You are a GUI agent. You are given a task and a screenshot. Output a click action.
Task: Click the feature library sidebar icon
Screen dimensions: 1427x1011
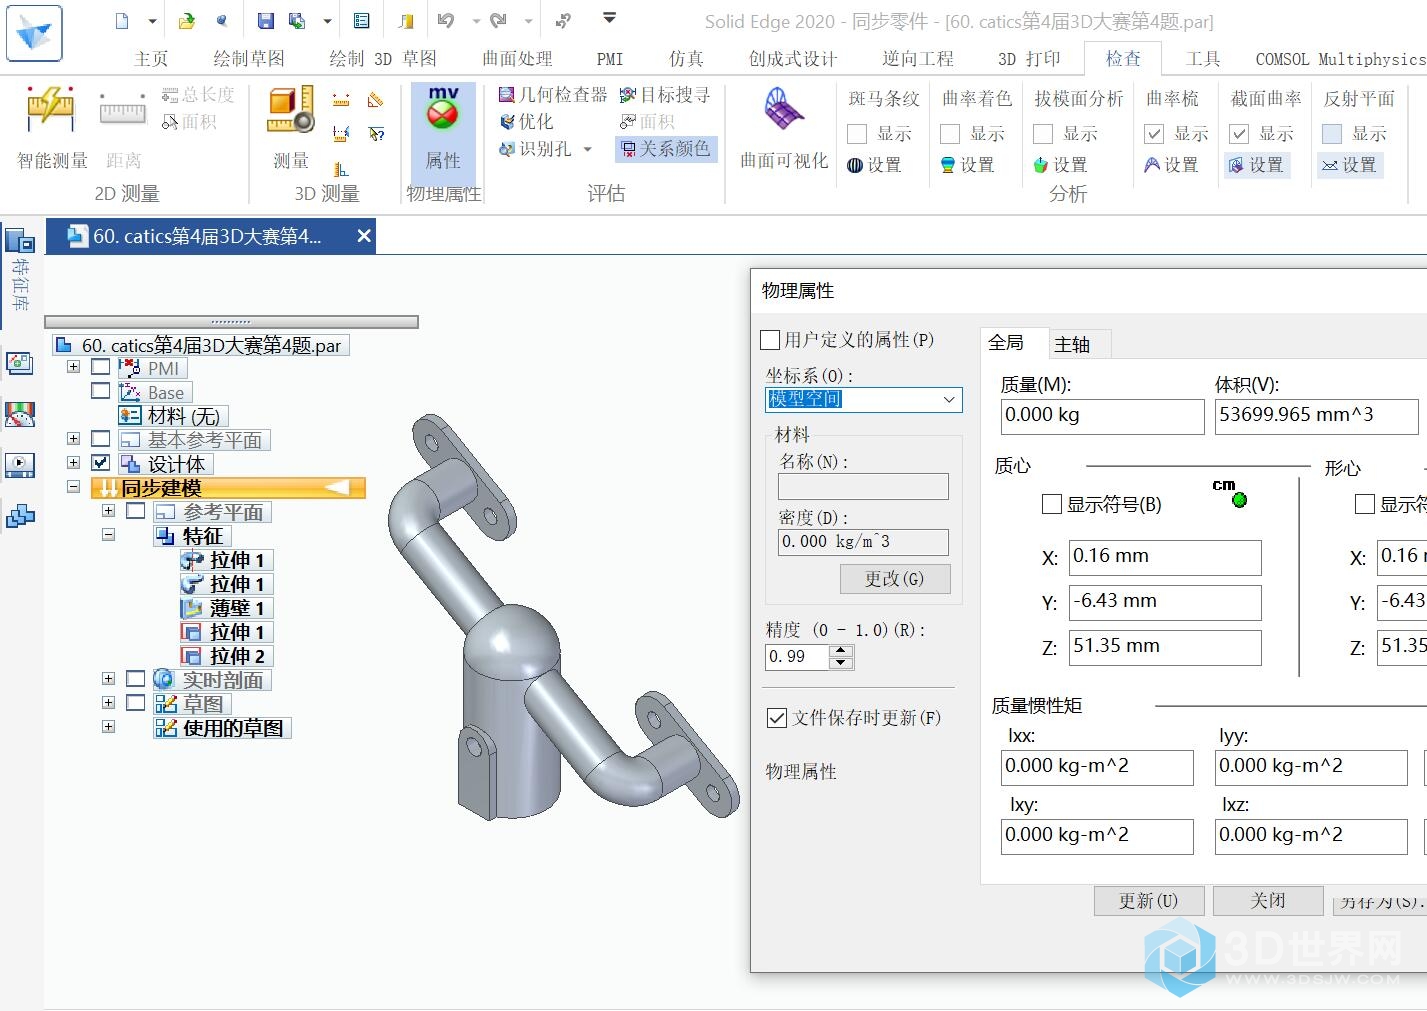coord(20,243)
